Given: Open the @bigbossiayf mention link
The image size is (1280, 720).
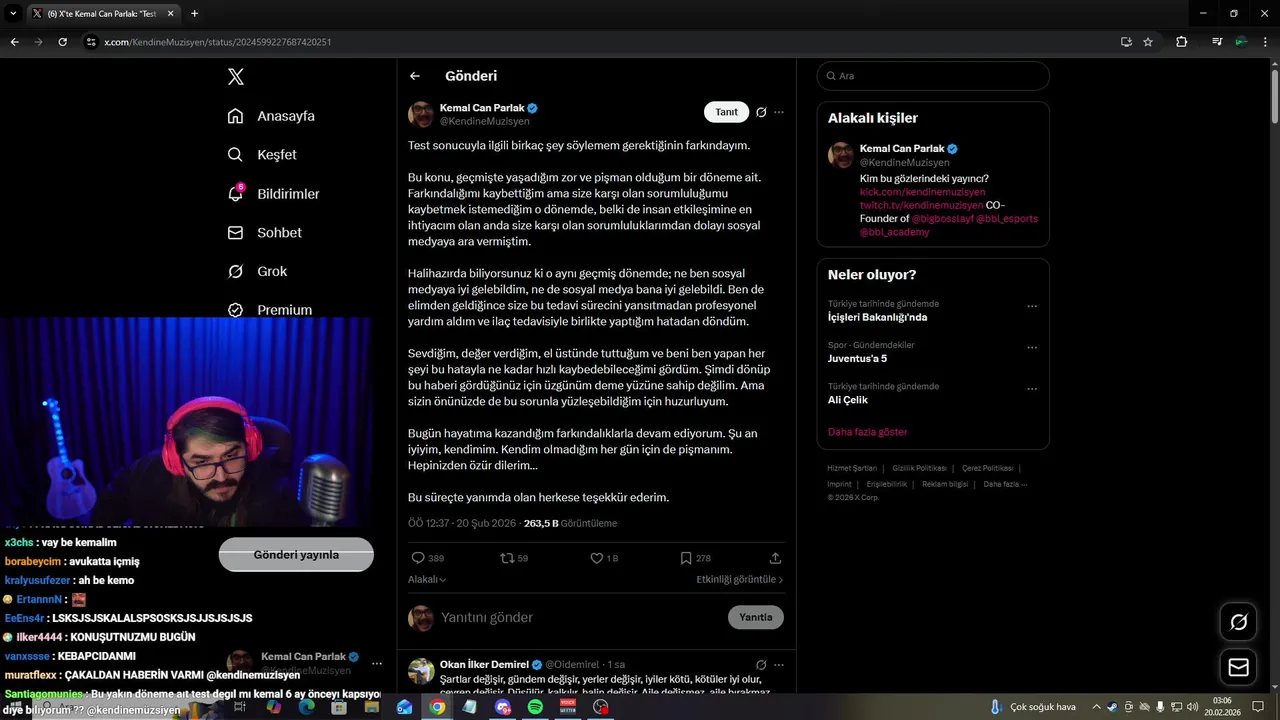Looking at the screenshot, I should (x=942, y=218).
